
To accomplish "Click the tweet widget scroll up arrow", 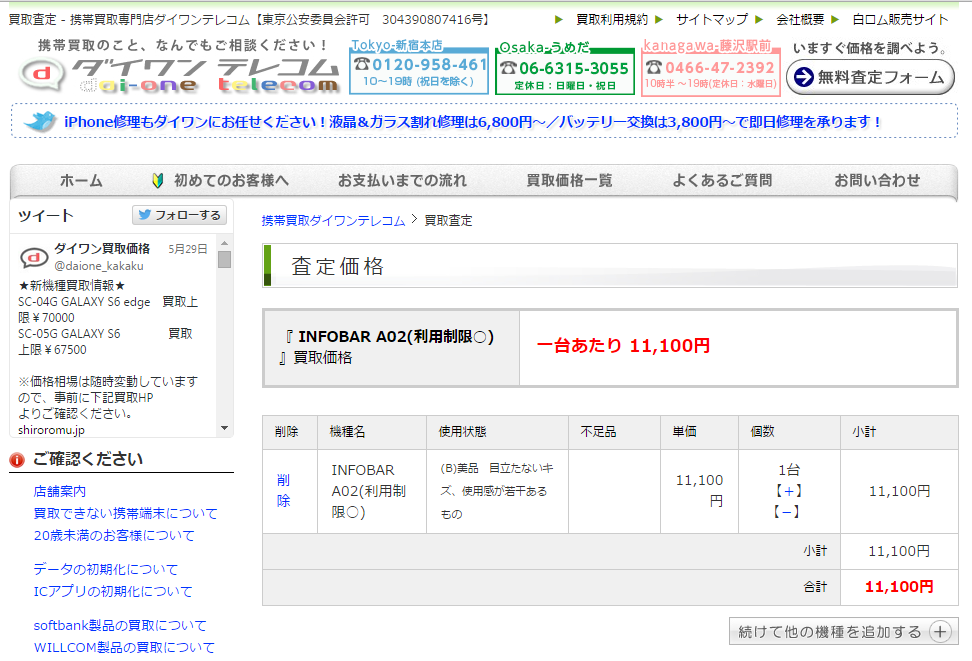I will [x=224, y=244].
